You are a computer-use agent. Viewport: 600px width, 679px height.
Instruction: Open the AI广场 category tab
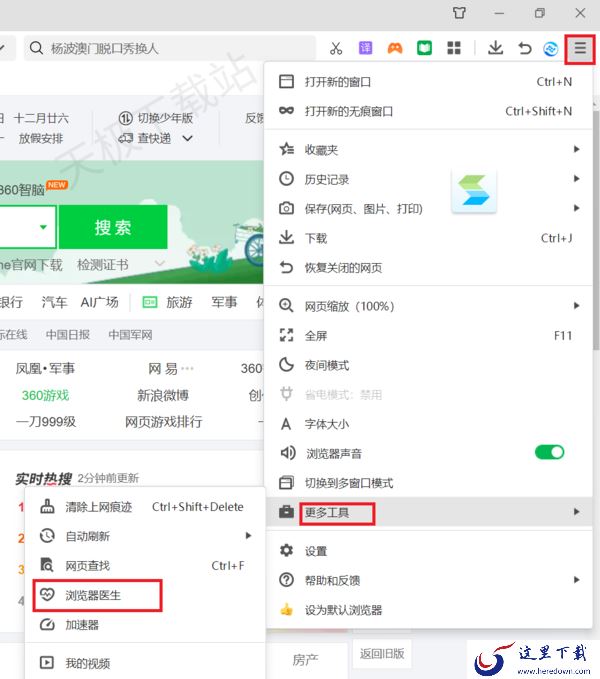pyautogui.click(x=100, y=302)
